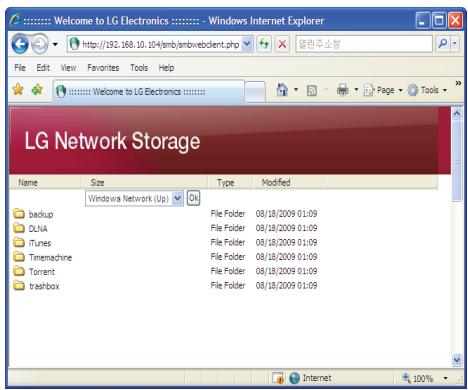Image resolution: width=468 pixels, height=390 pixels.
Task: Click the Ok button
Action: [193, 198]
